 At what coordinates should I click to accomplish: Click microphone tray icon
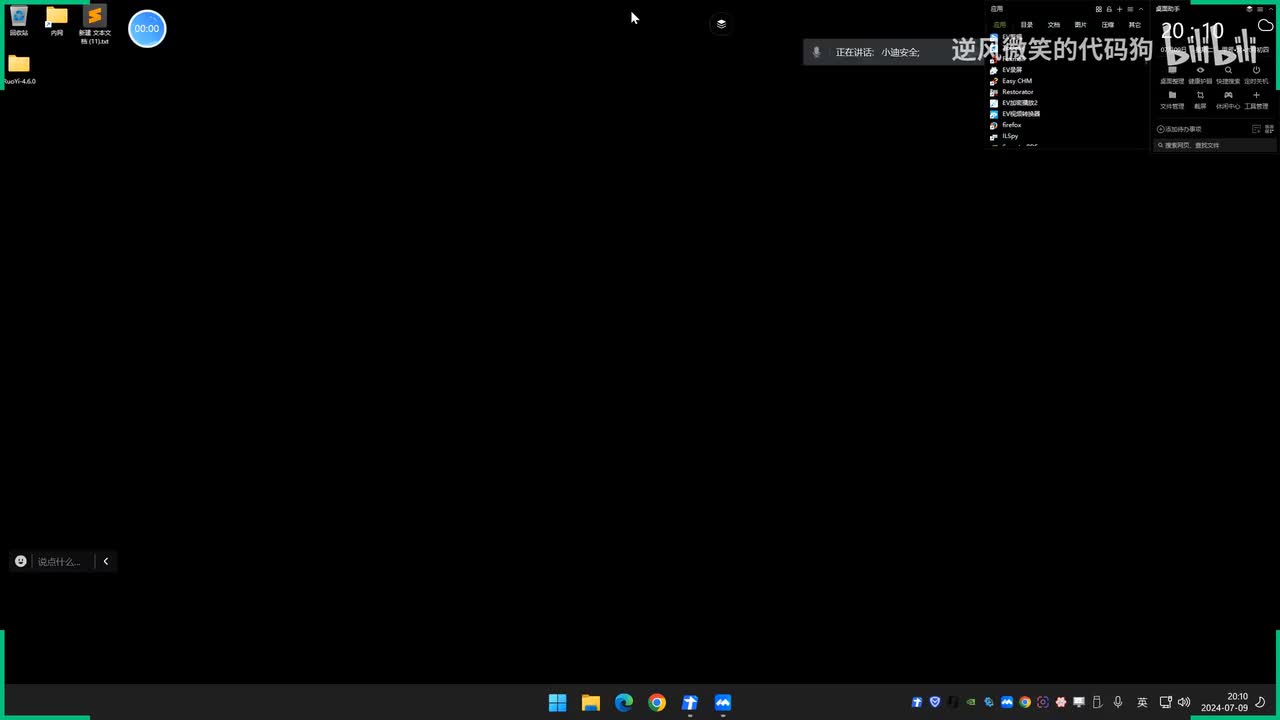[x=1118, y=702]
